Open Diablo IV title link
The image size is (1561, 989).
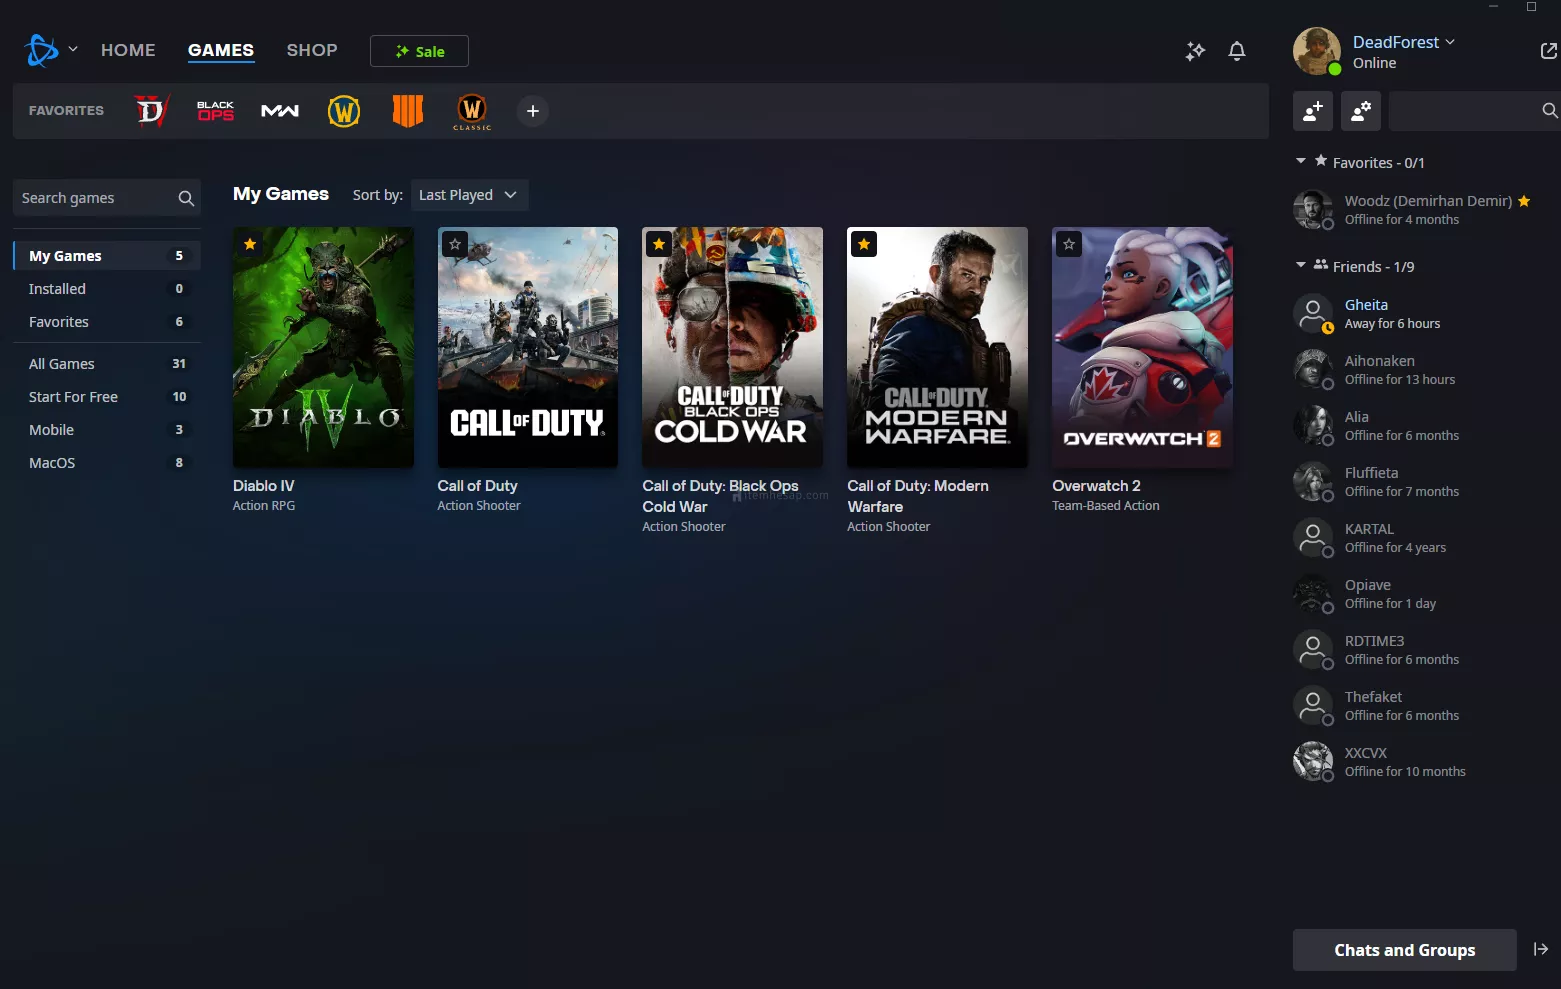(263, 486)
